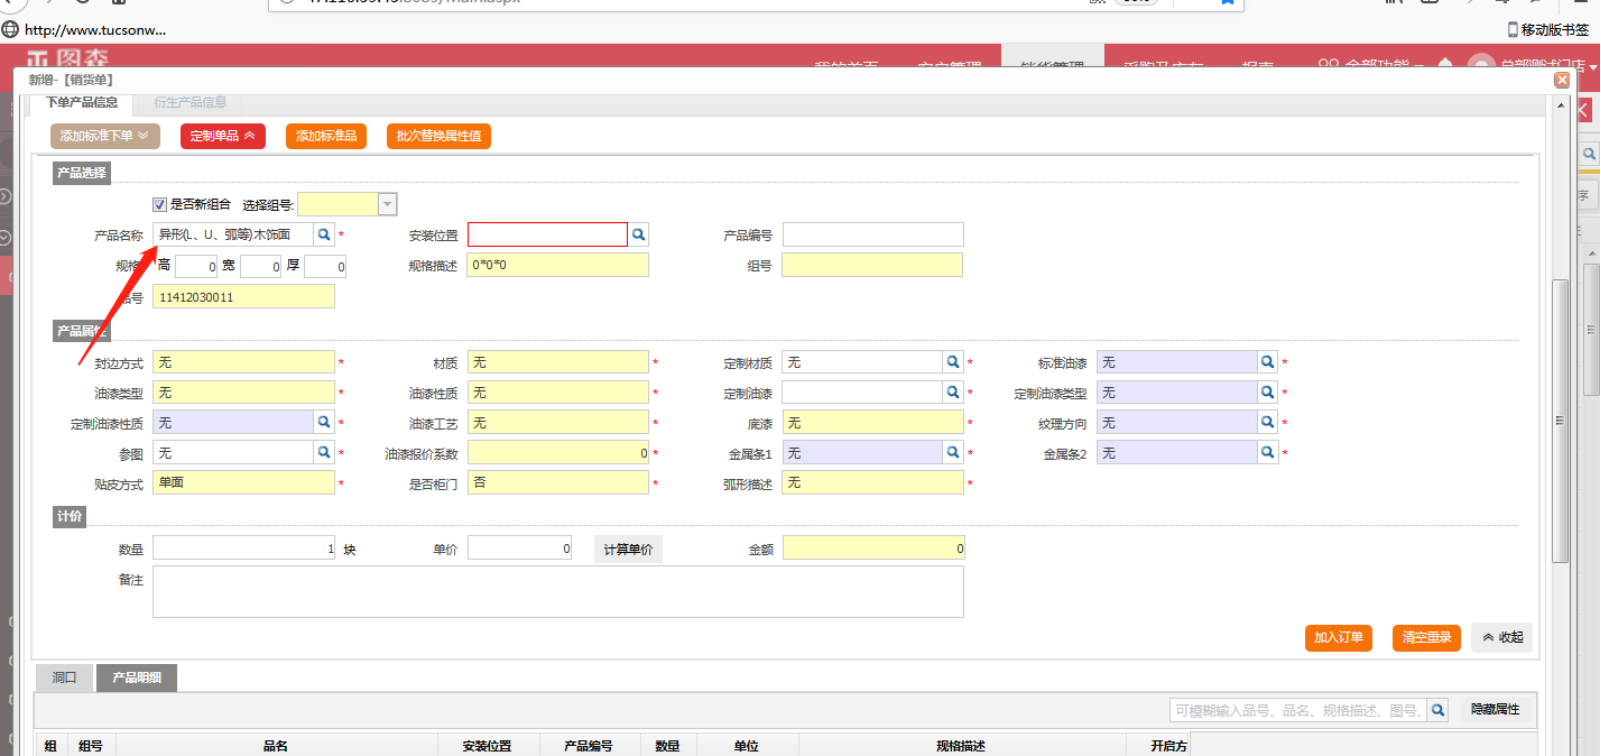Toggle the 是否新组合 checkbox
This screenshot has width=1601, height=756.
tap(160, 205)
